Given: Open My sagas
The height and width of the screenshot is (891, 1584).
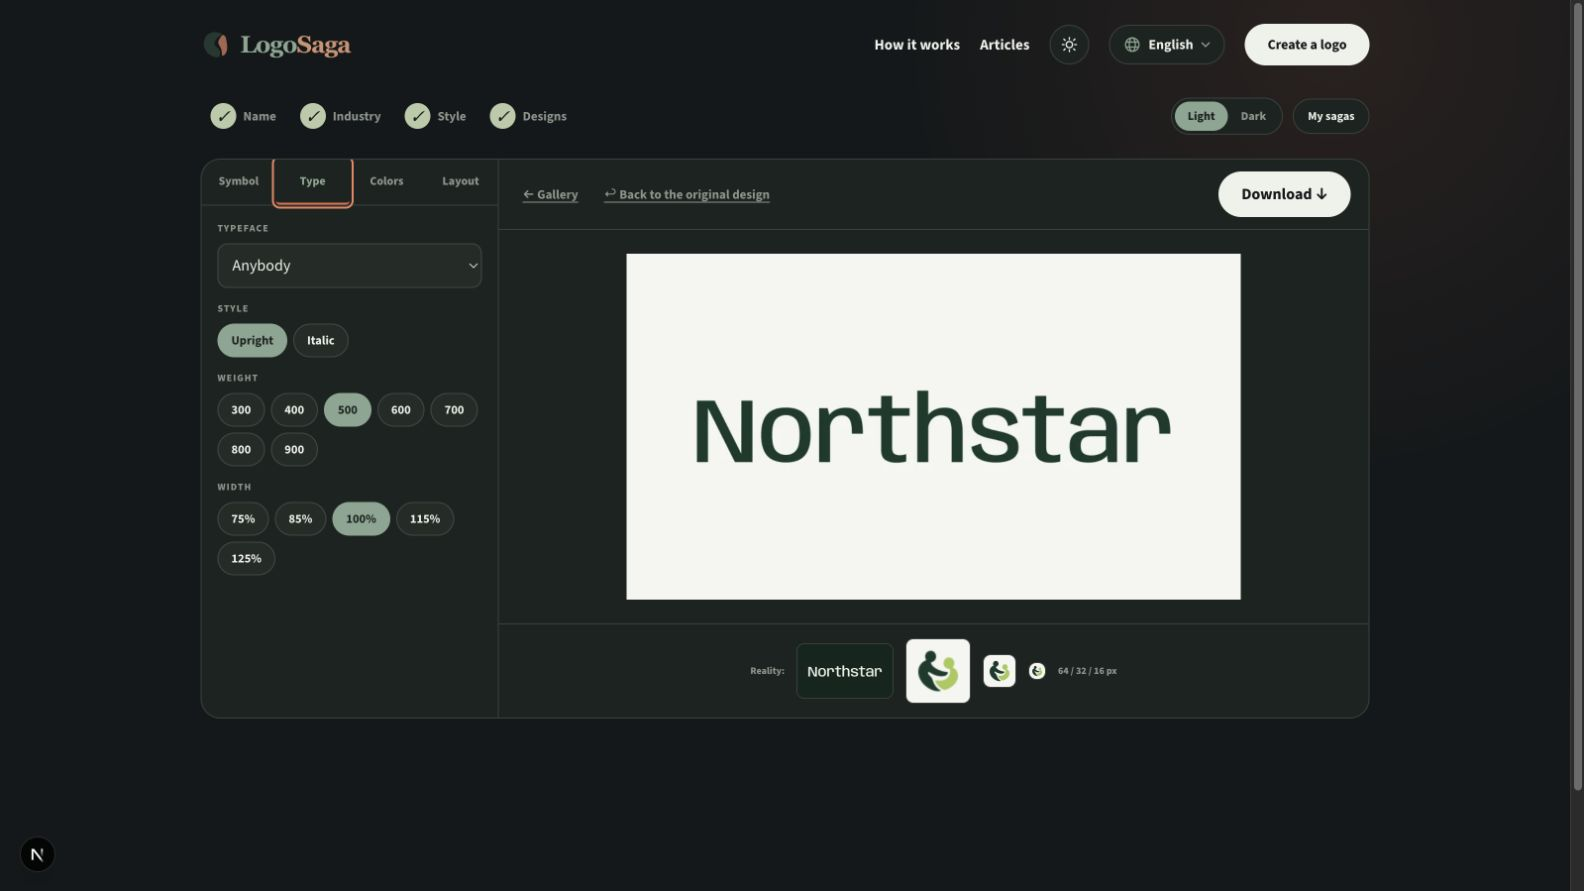Looking at the screenshot, I should [x=1331, y=116].
